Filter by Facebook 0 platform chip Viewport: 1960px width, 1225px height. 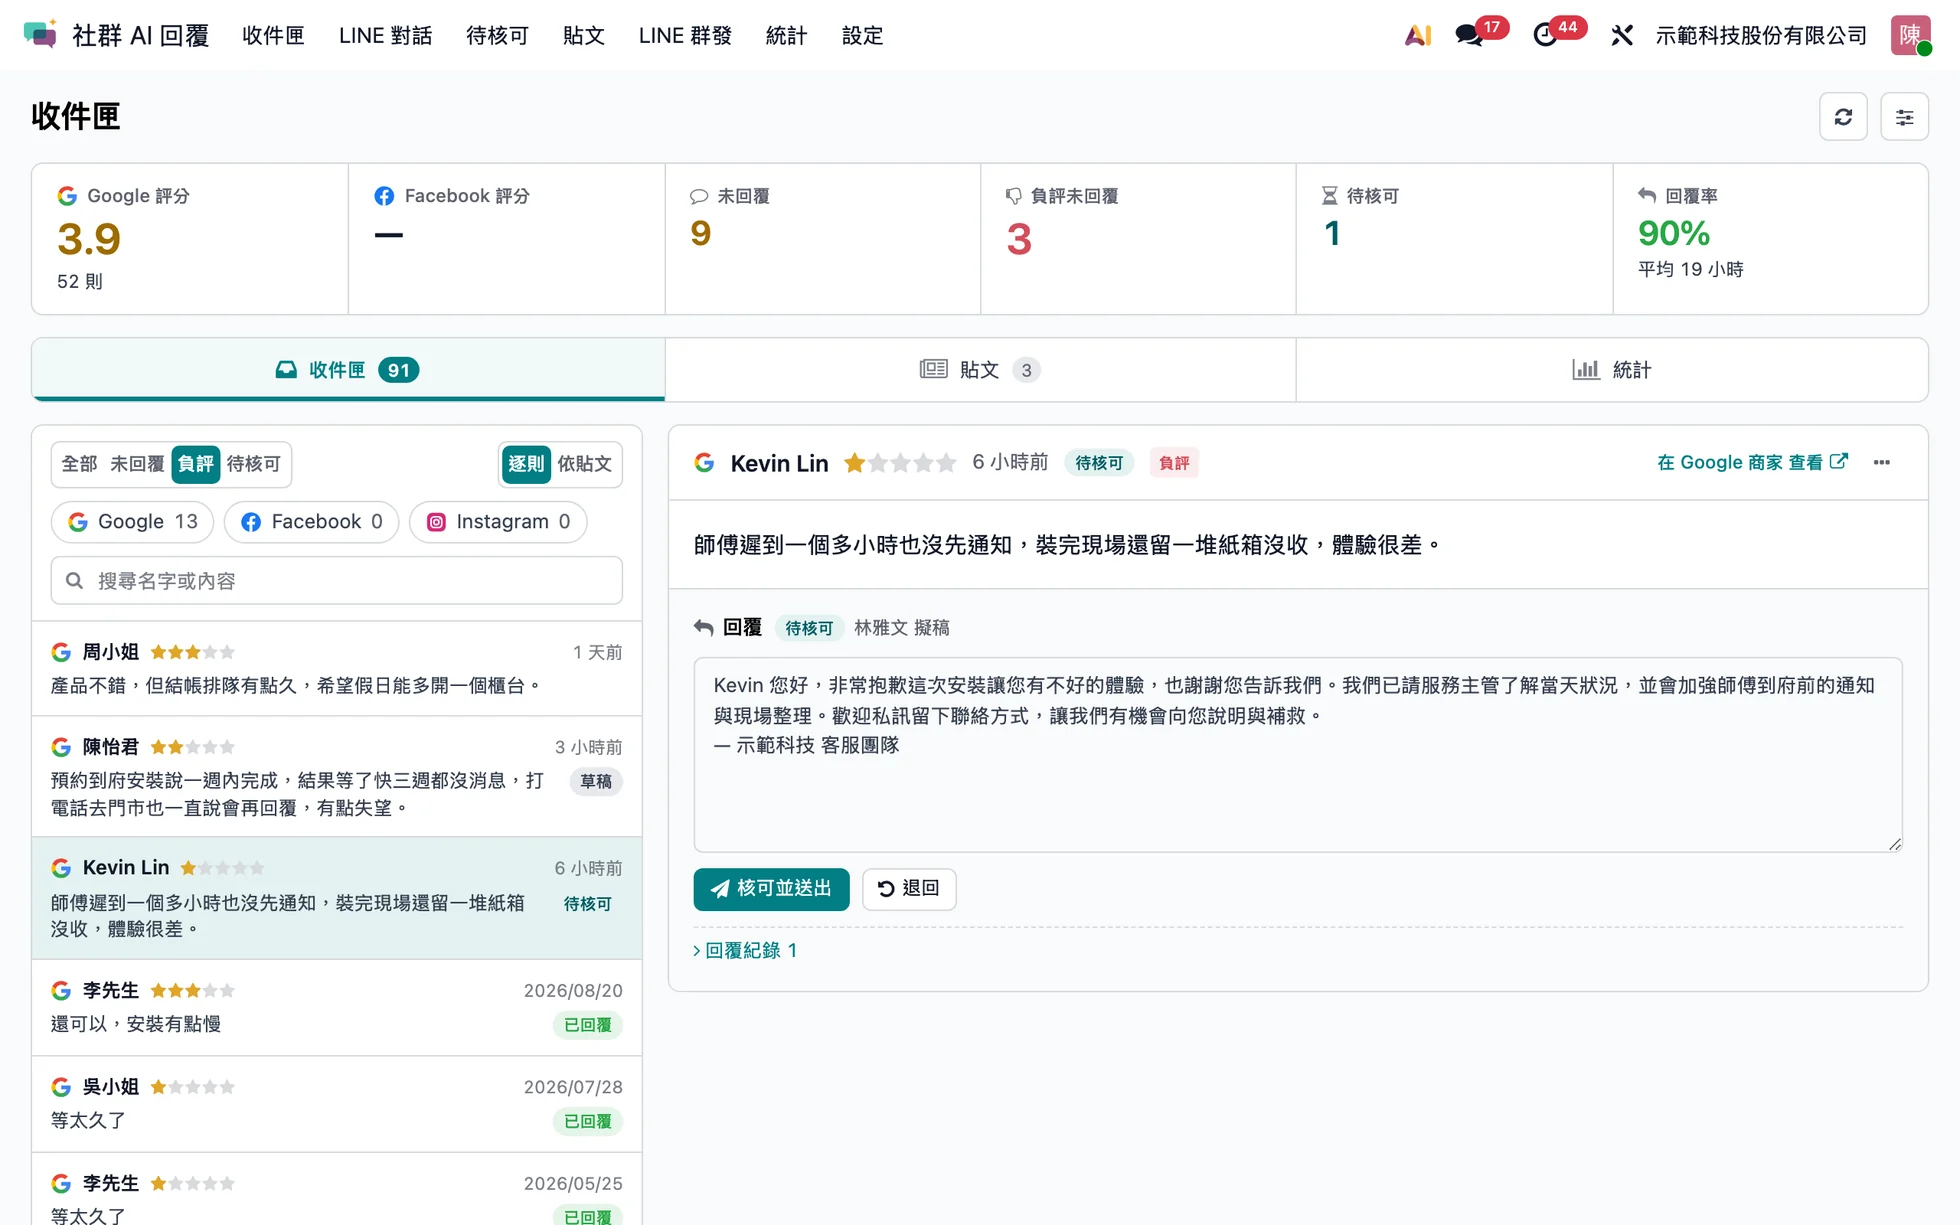click(311, 521)
